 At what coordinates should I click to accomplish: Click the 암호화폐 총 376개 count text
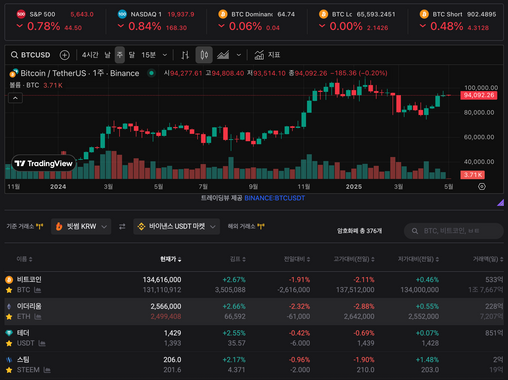point(359,231)
